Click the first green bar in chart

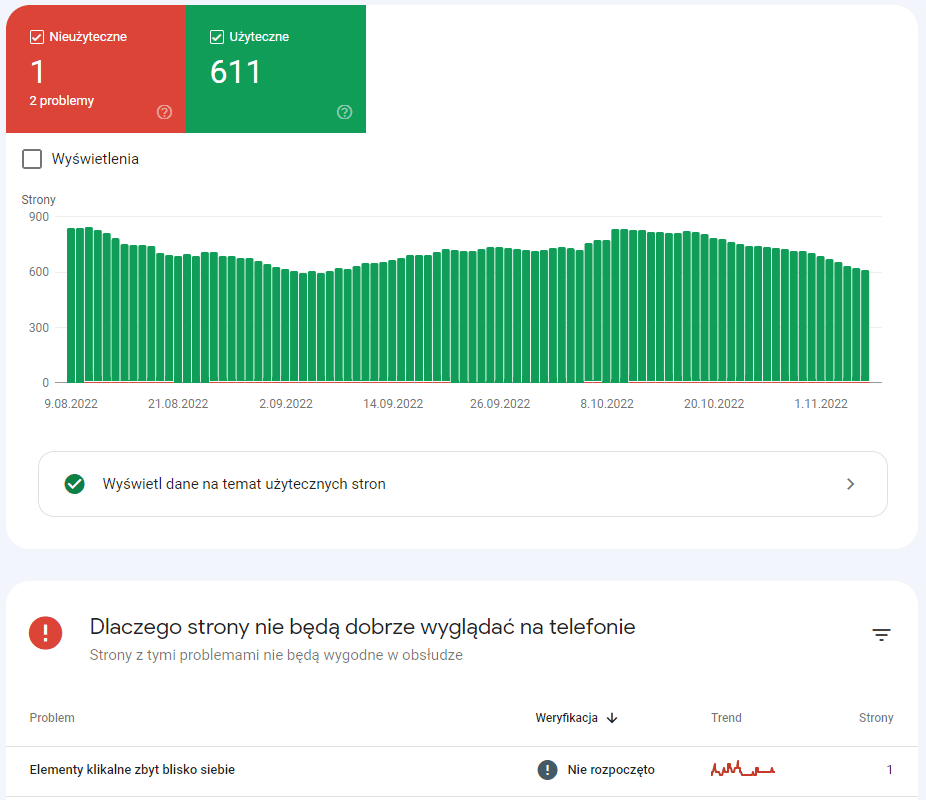point(71,305)
